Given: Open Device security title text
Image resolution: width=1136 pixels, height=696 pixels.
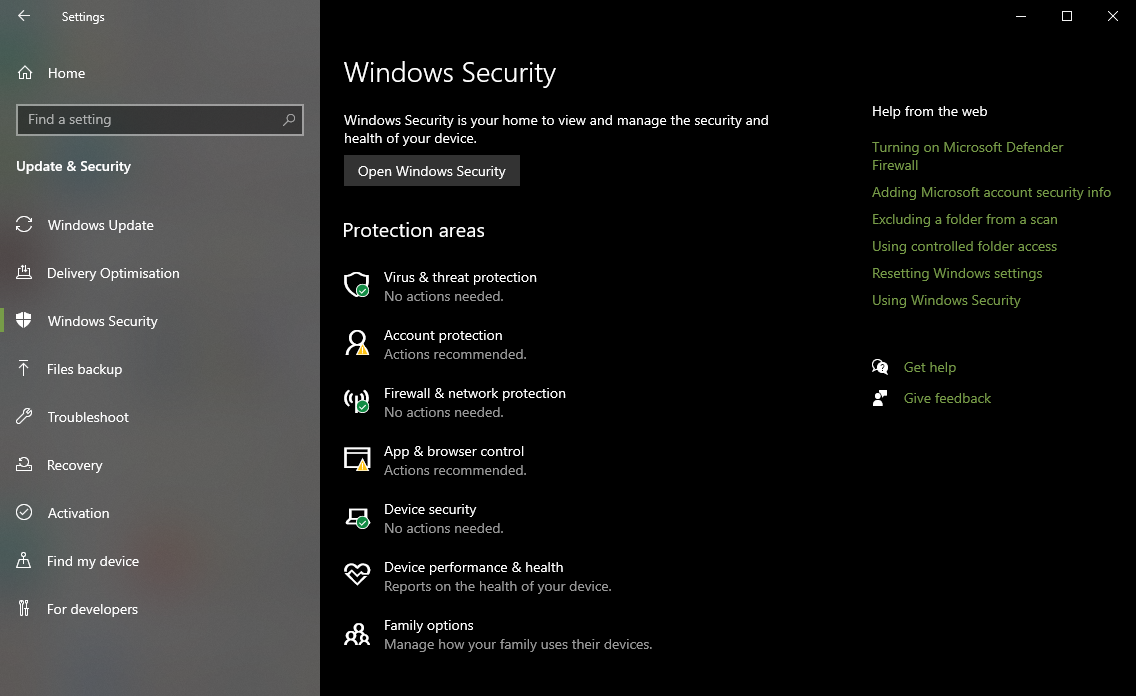Looking at the screenshot, I should point(430,509).
